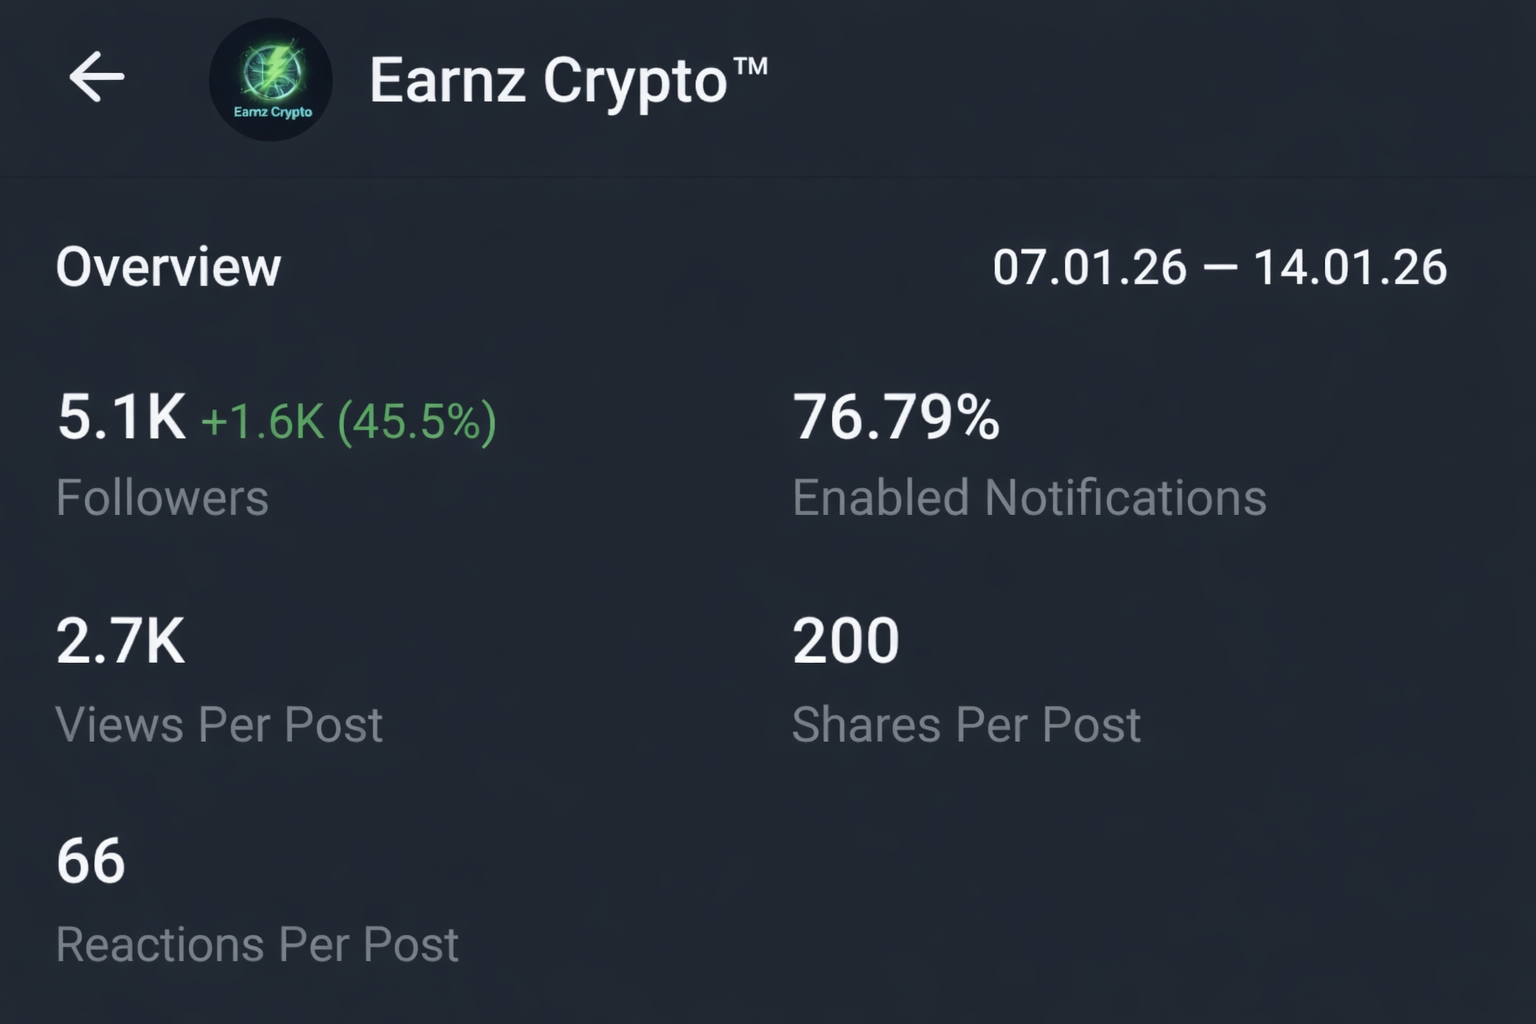Select the 5.1K Followers count

click(x=120, y=420)
